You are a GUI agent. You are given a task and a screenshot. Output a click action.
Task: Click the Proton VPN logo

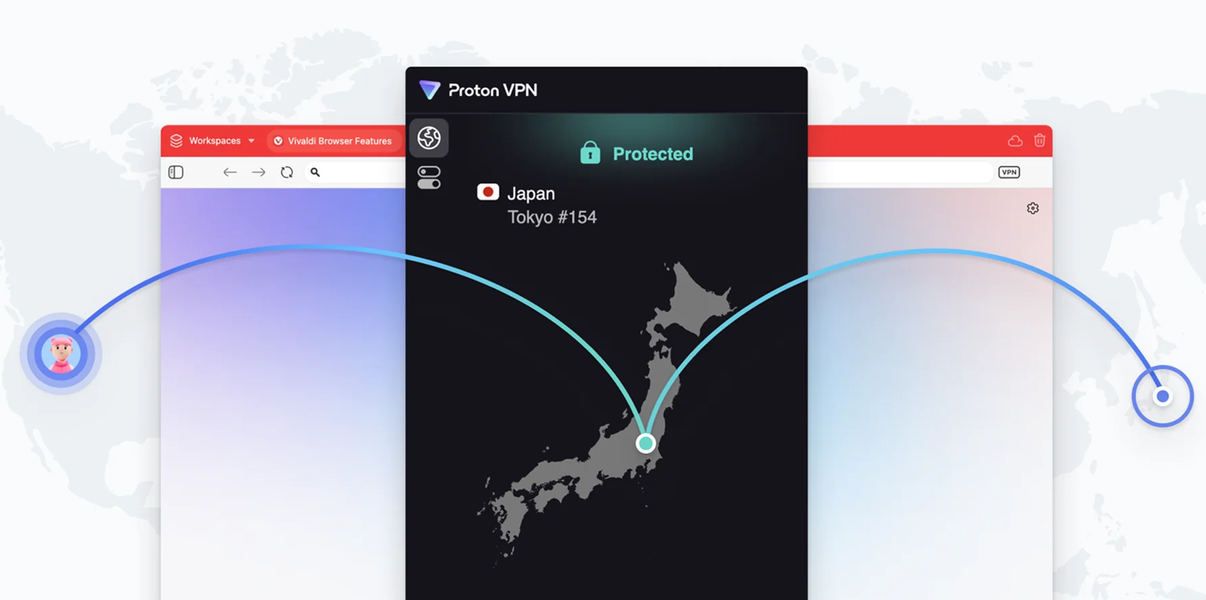pyautogui.click(x=429, y=90)
